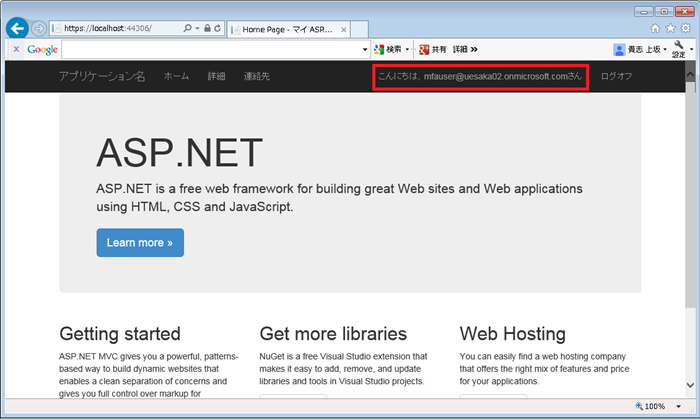
Task: Click the Web Hosting heading
Action: pyautogui.click(x=512, y=334)
